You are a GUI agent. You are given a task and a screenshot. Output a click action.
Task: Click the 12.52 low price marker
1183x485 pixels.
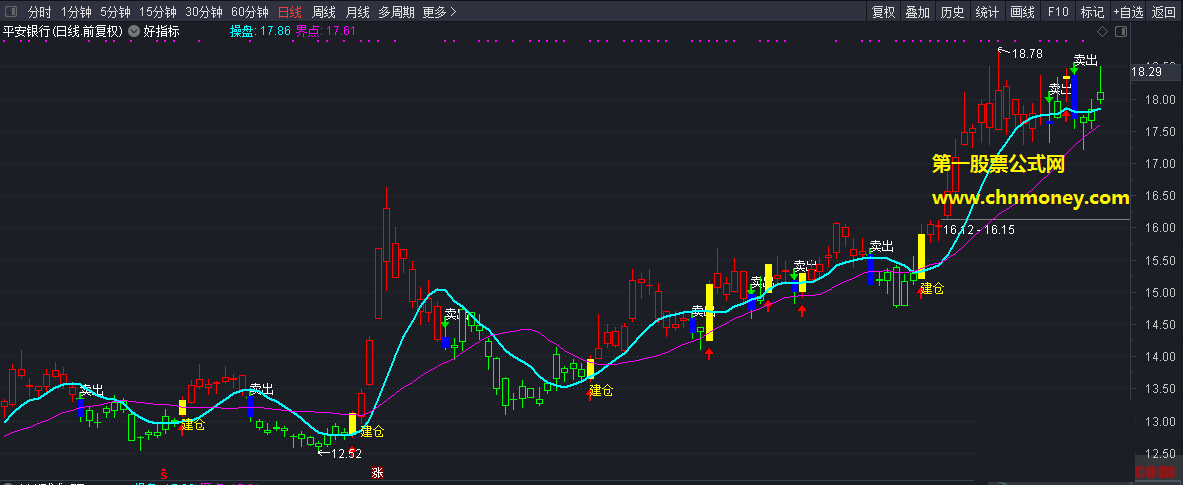click(340, 453)
